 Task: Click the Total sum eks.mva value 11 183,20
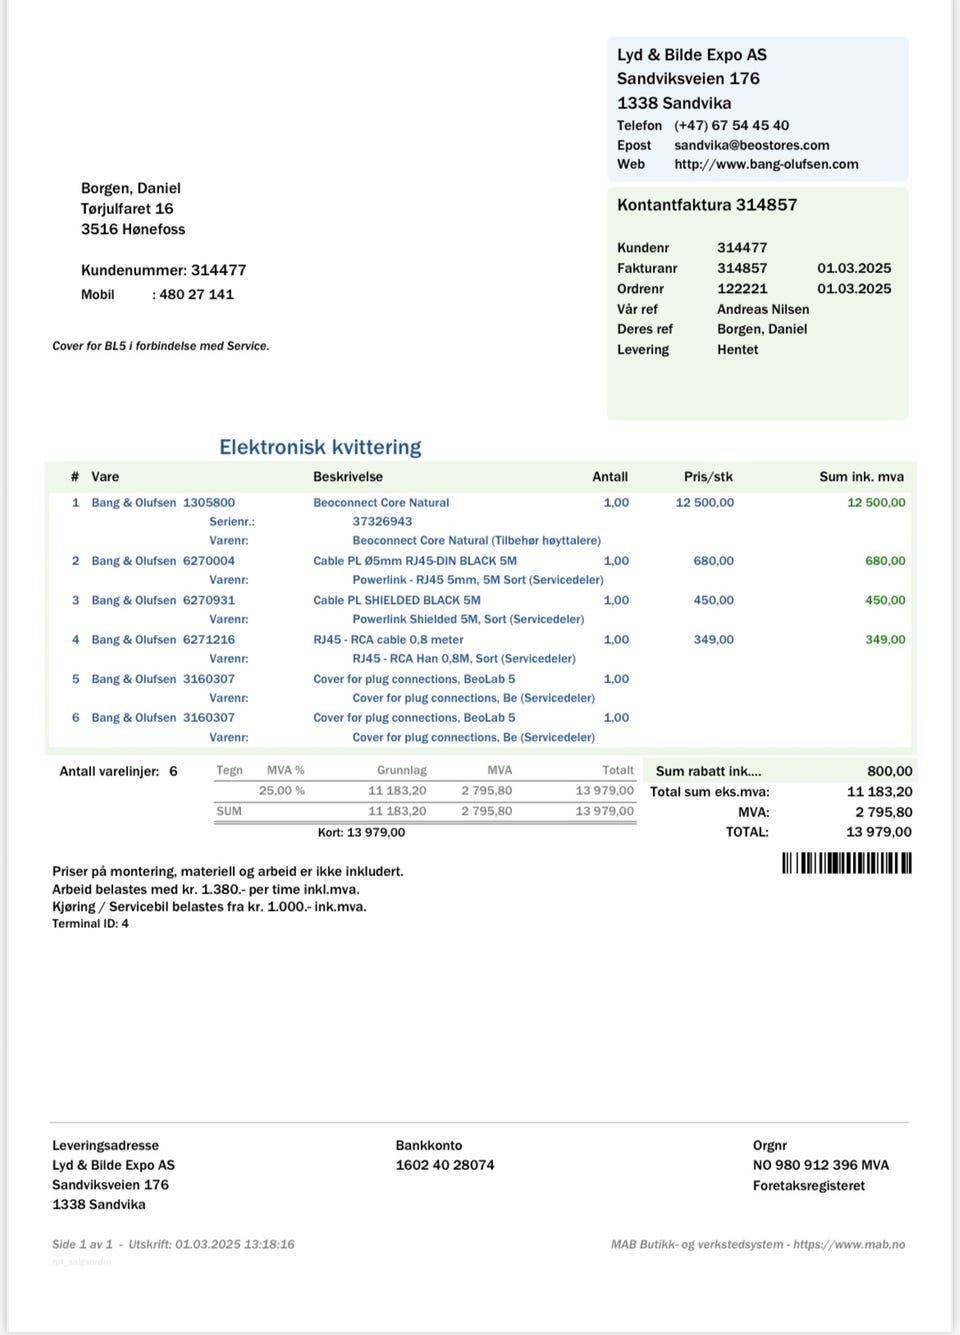coord(879,791)
